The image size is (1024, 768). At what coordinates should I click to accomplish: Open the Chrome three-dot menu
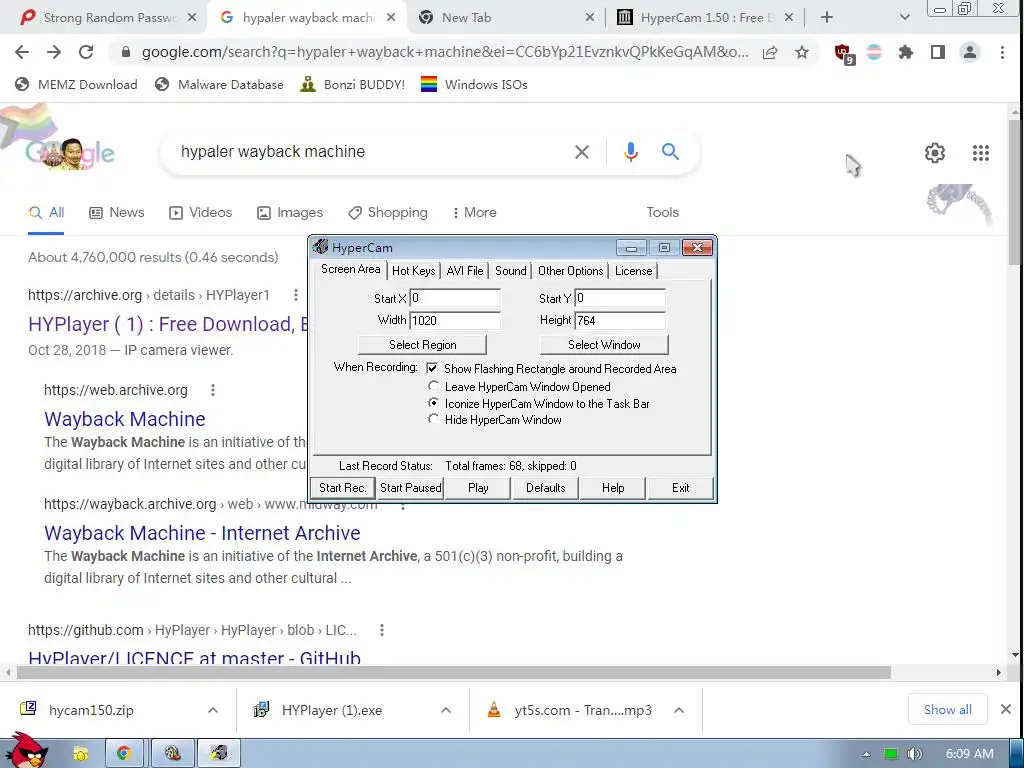coord(1002,52)
